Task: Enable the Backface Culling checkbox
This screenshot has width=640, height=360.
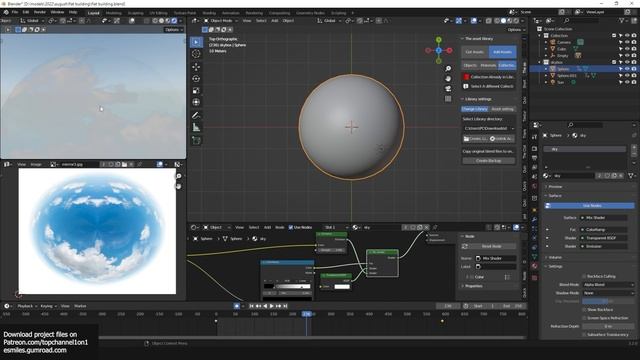Action: (584, 276)
